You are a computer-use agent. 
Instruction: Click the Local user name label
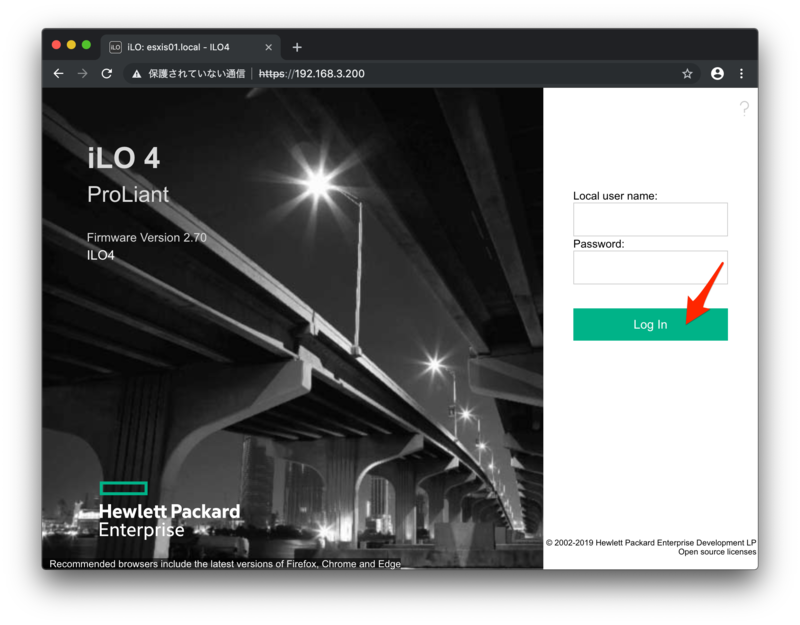615,196
